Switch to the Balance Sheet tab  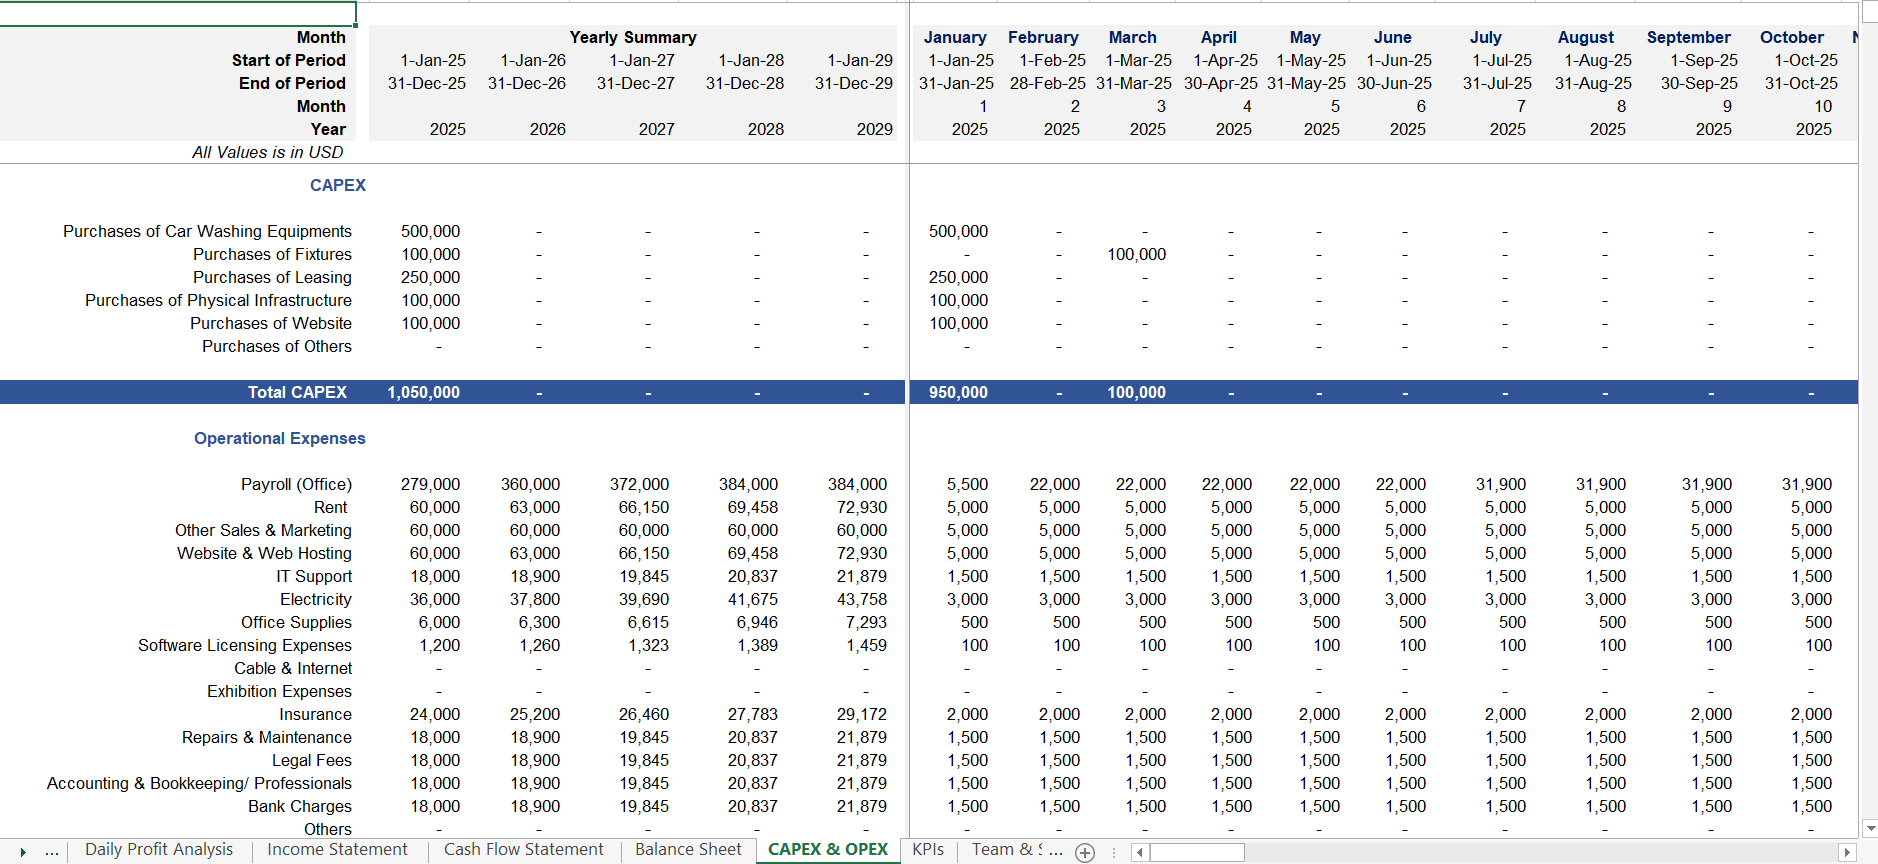pyautogui.click(x=688, y=850)
